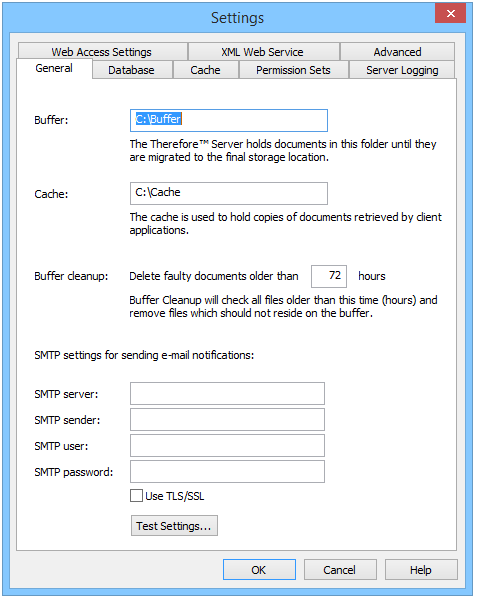Click the 'hours' label
Image resolution: width=477 pixels, height=601 pixels.
pos(372,276)
